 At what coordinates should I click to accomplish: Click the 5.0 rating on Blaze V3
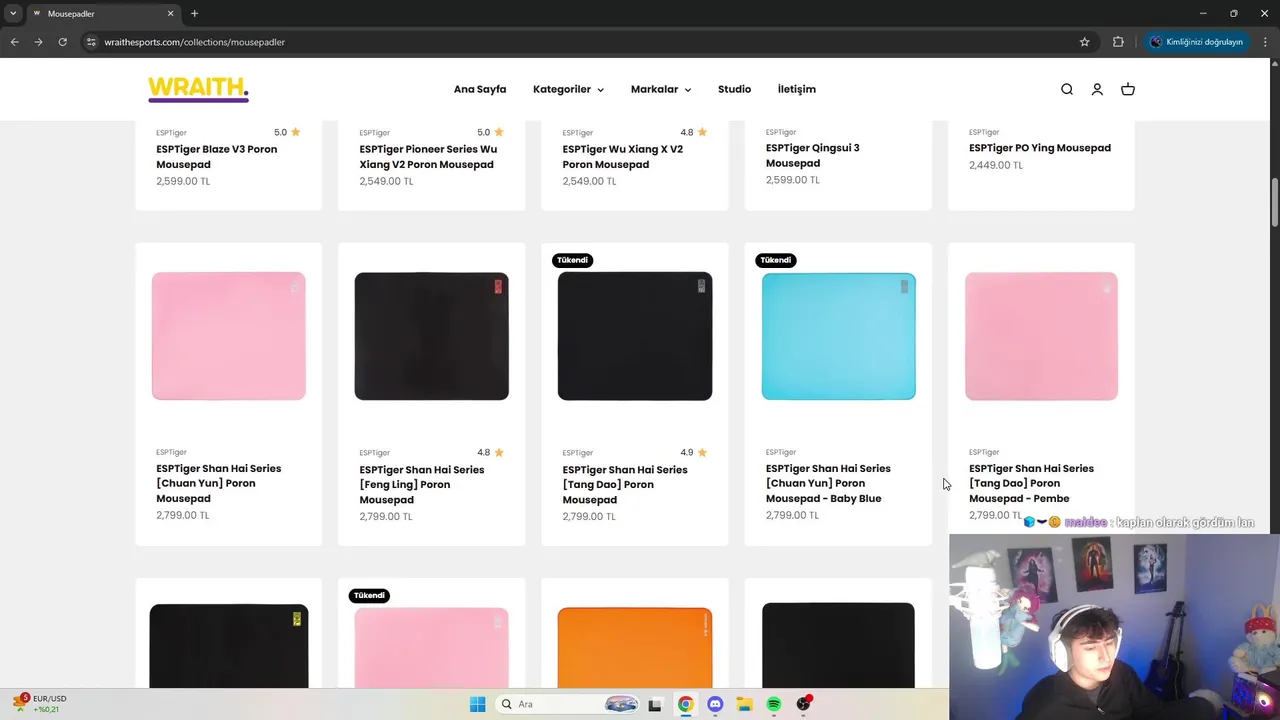pos(287,132)
